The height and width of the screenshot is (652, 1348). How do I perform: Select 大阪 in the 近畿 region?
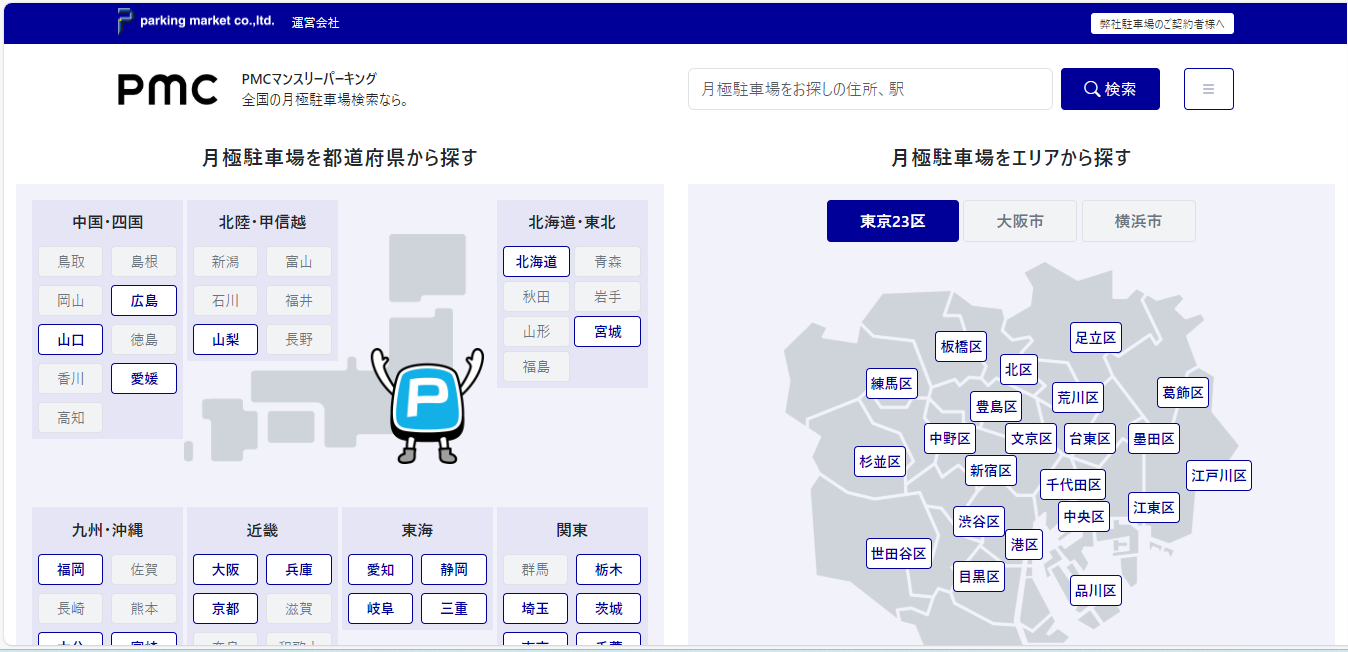pyautogui.click(x=225, y=570)
